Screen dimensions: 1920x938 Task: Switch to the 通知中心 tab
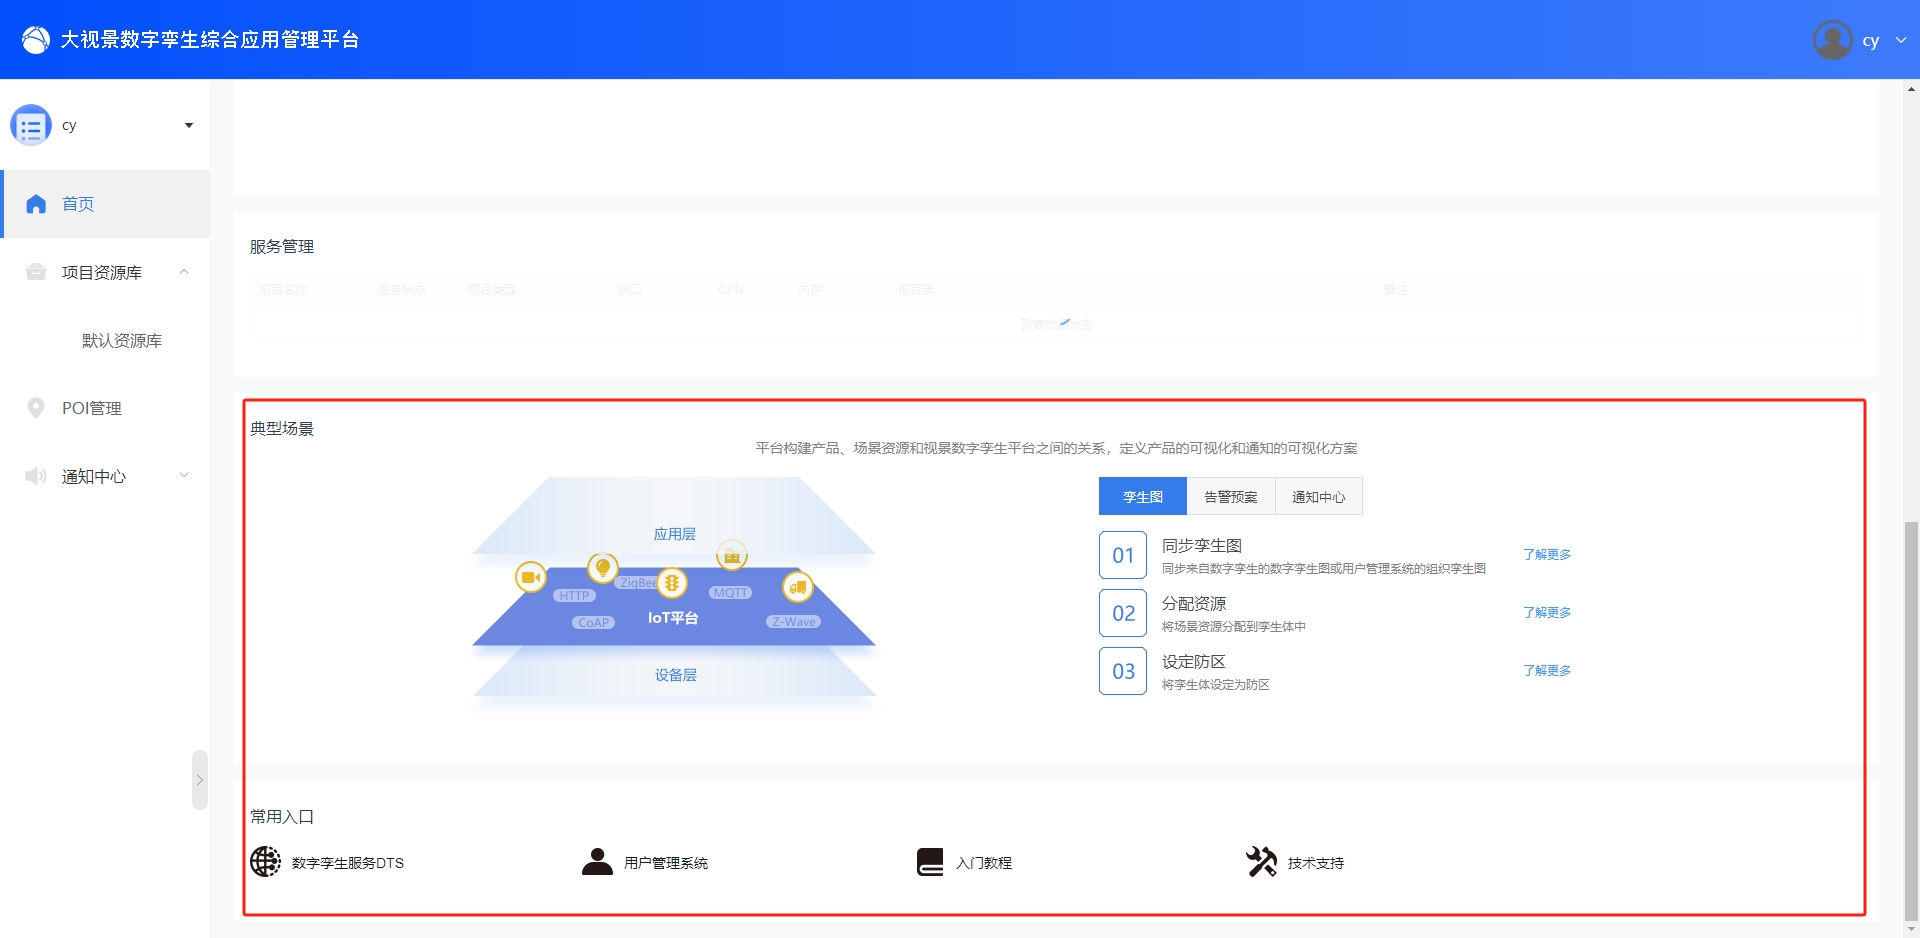(1319, 496)
